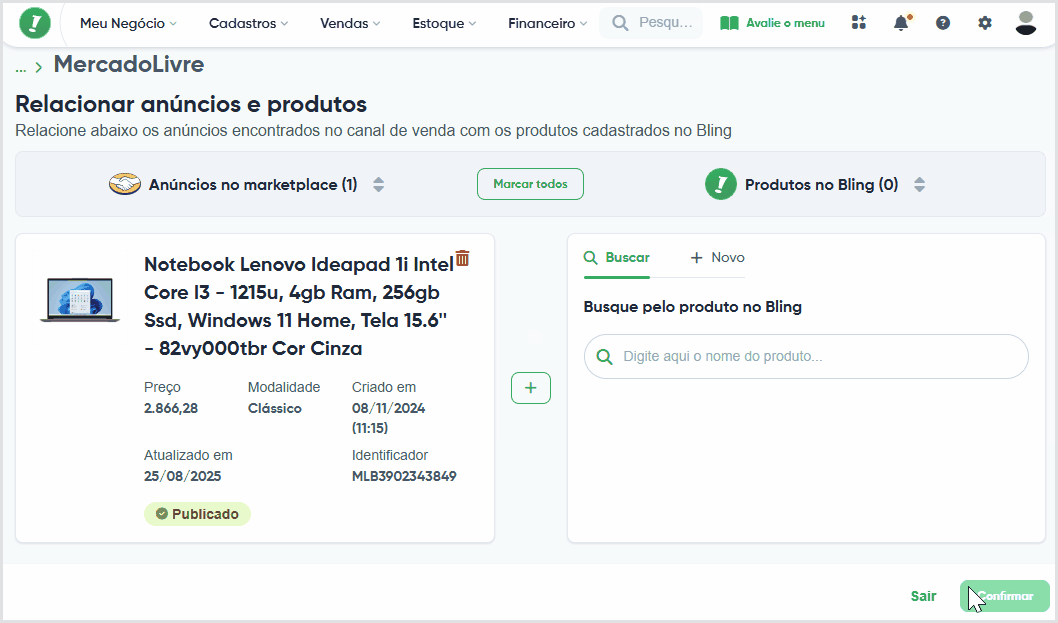Sort the Anúncios no marketplace list
This screenshot has width=1058, height=623.
point(379,184)
